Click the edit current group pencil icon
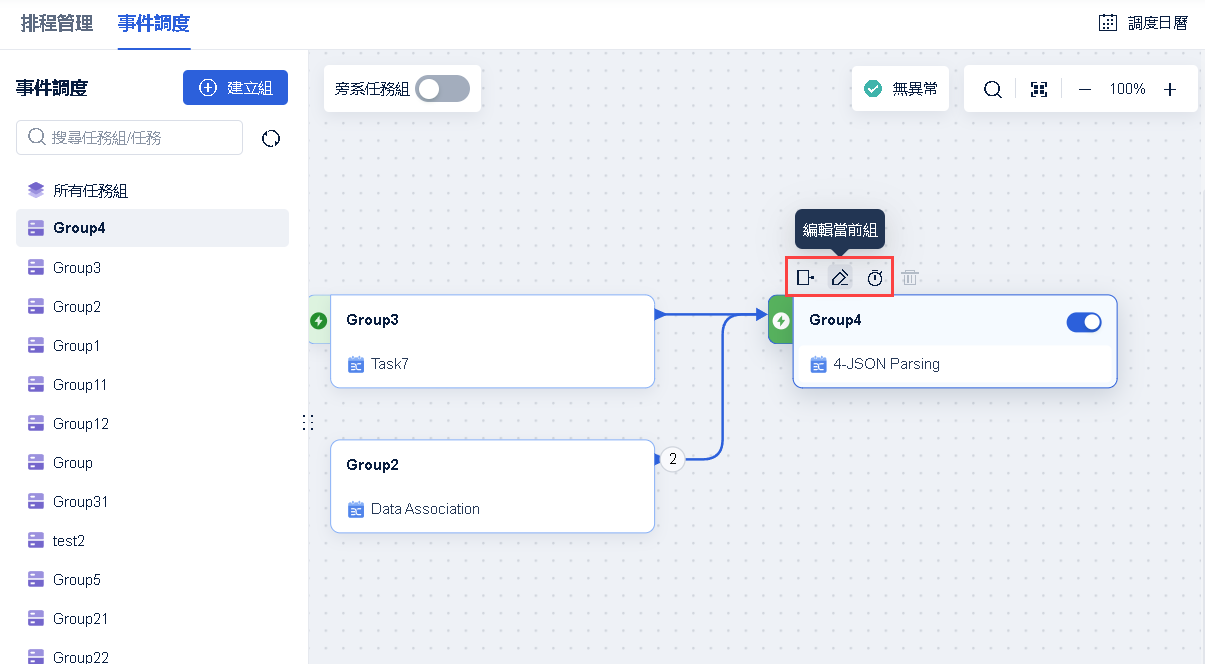The height and width of the screenshot is (664, 1205). coord(840,278)
